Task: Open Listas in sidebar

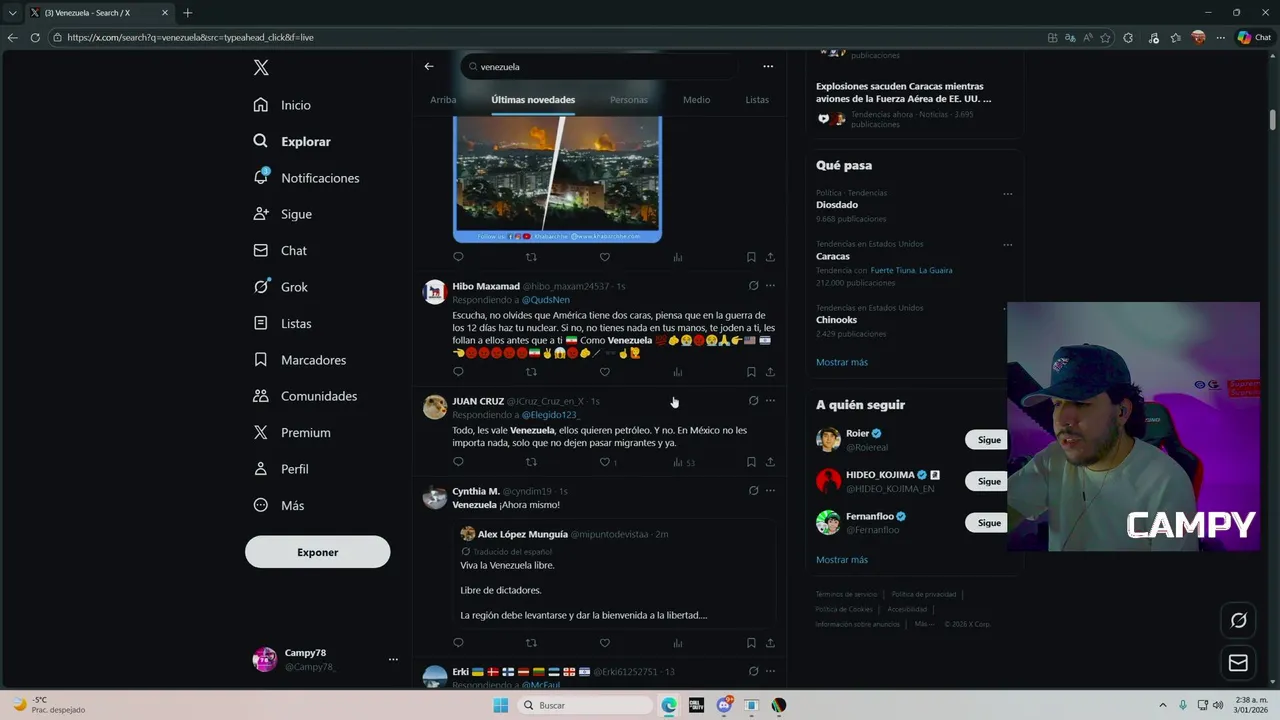Action: point(282,323)
